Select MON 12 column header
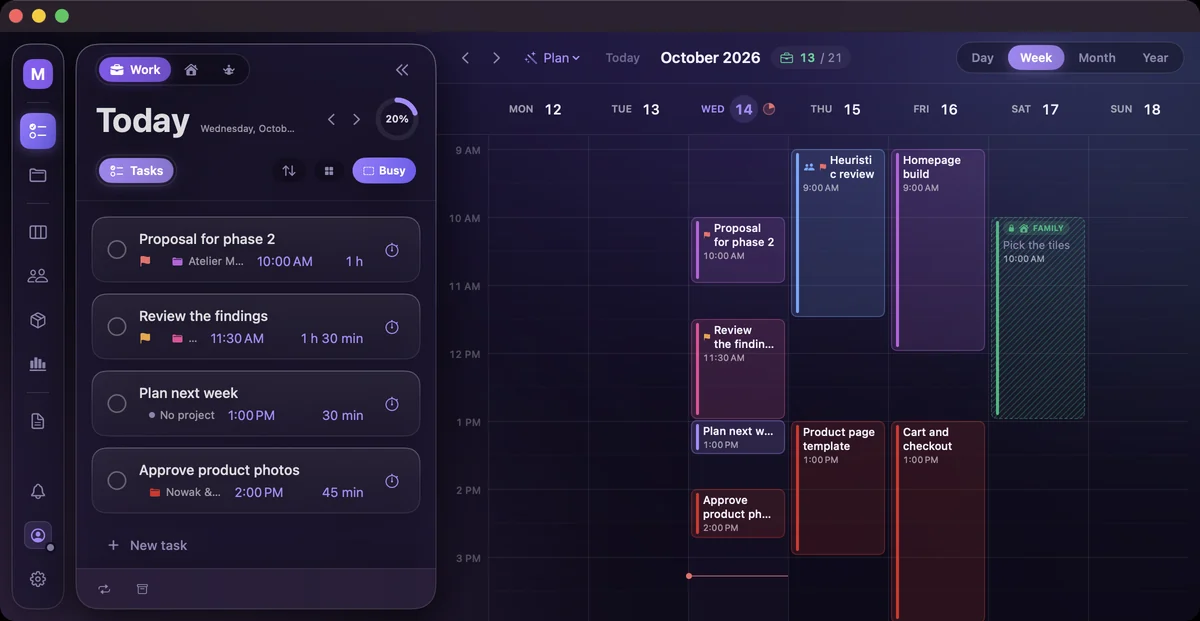The image size is (1200, 621). (x=535, y=109)
